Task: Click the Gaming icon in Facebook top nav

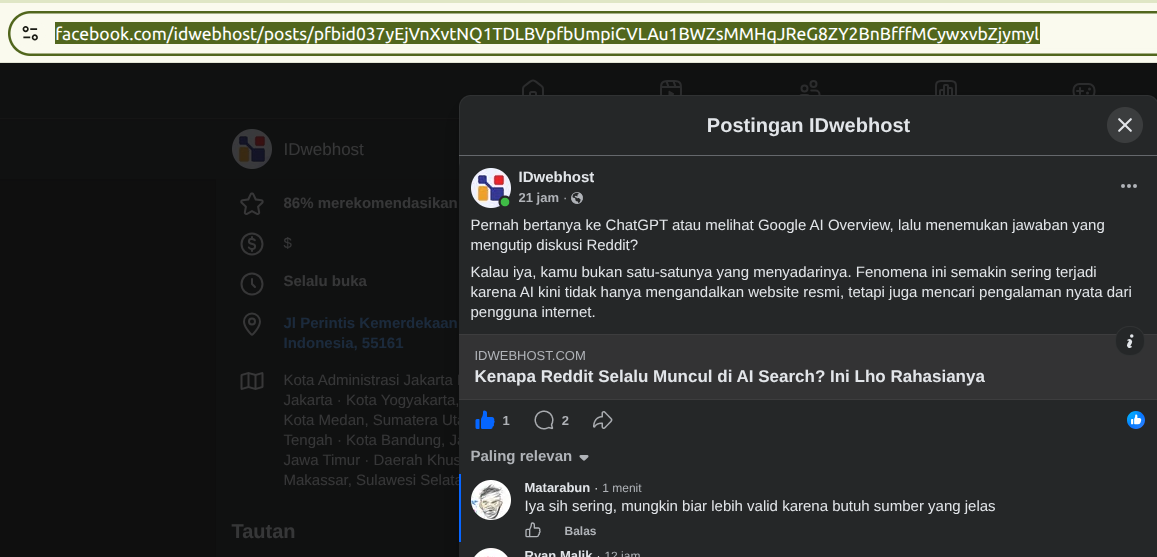Action: [x=1084, y=89]
